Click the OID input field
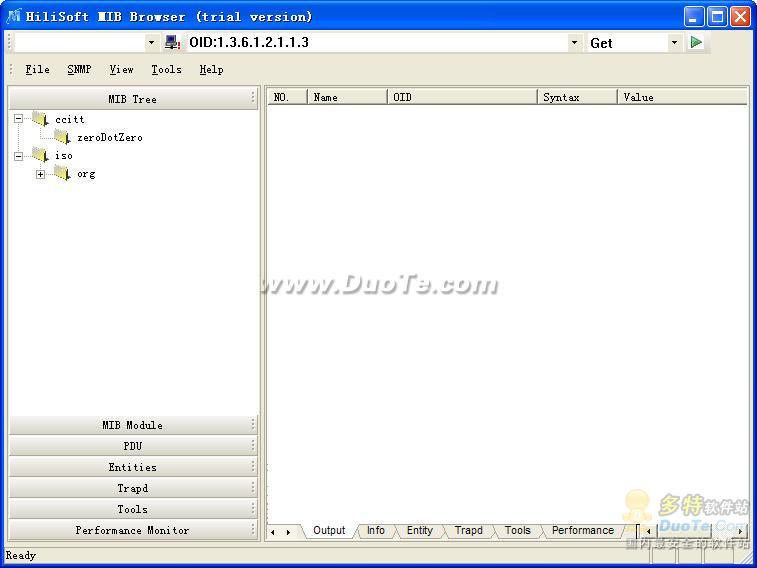Viewport: 757px width, 568px height. click(x=377, y=42)
